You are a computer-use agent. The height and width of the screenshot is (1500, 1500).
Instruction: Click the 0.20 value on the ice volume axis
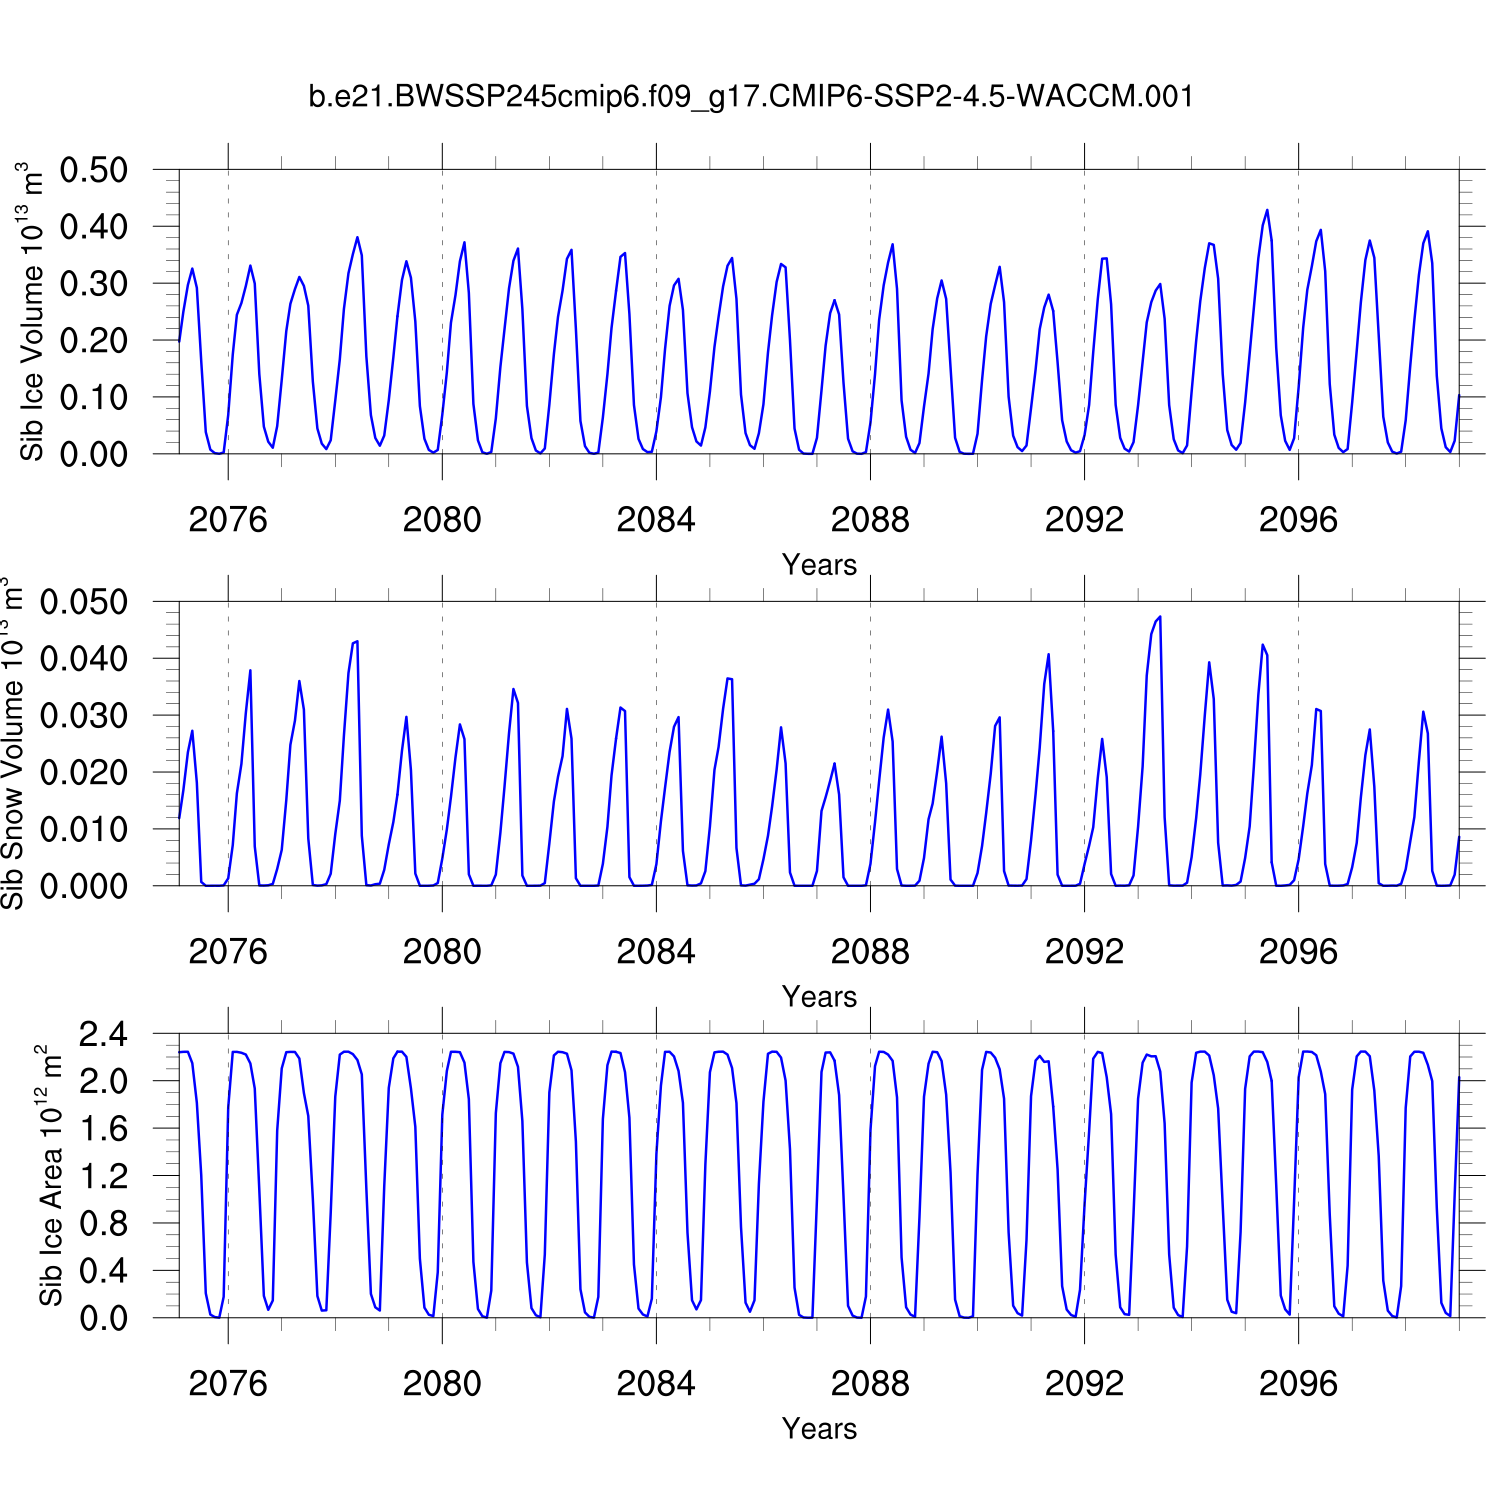point(94,340)
